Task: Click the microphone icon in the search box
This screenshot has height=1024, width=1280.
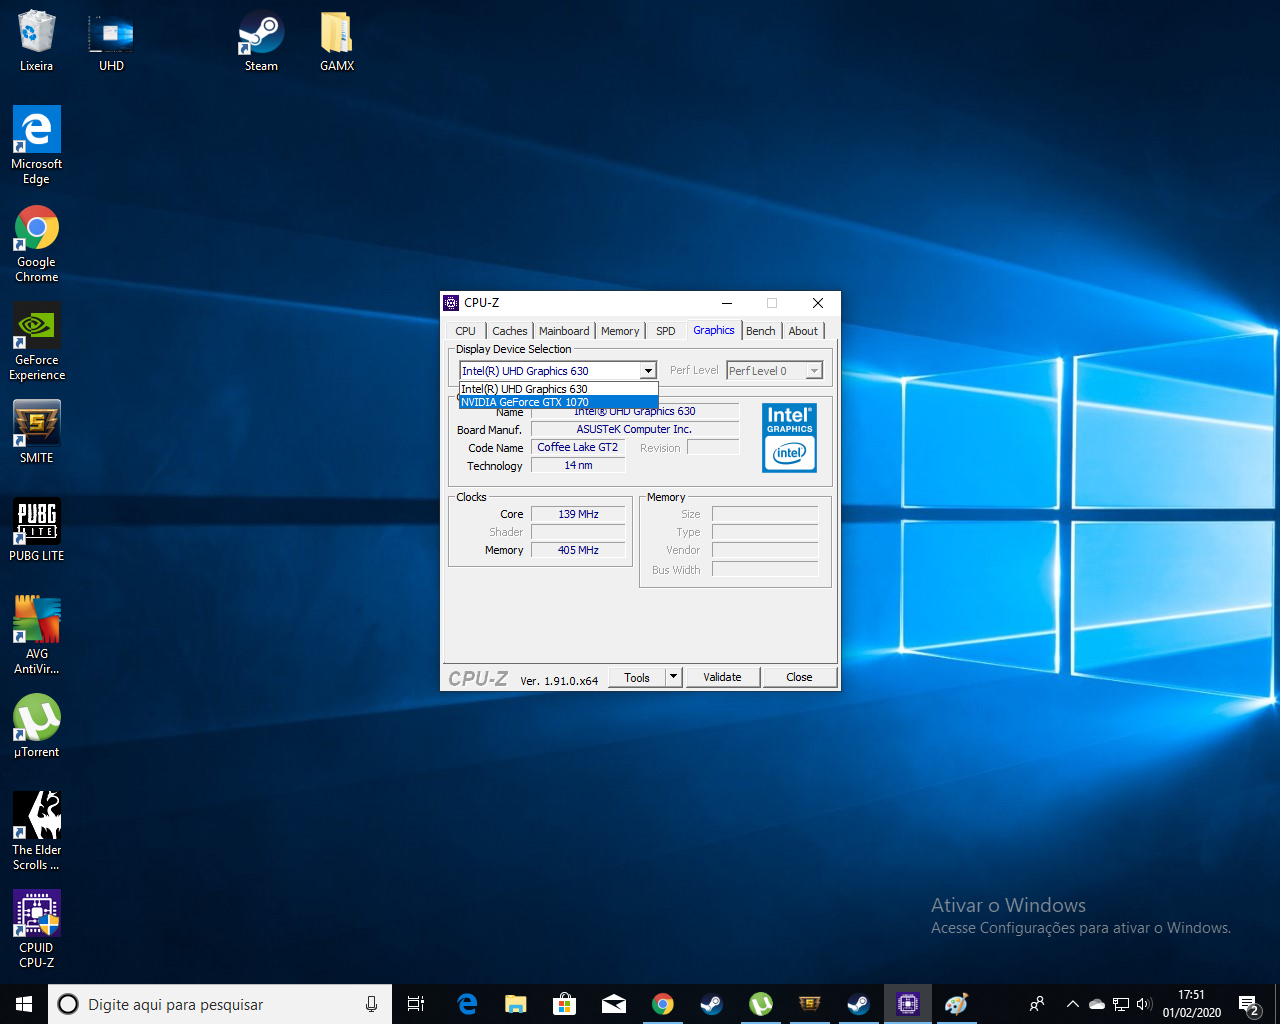Action: click(x=371, y=1004)
